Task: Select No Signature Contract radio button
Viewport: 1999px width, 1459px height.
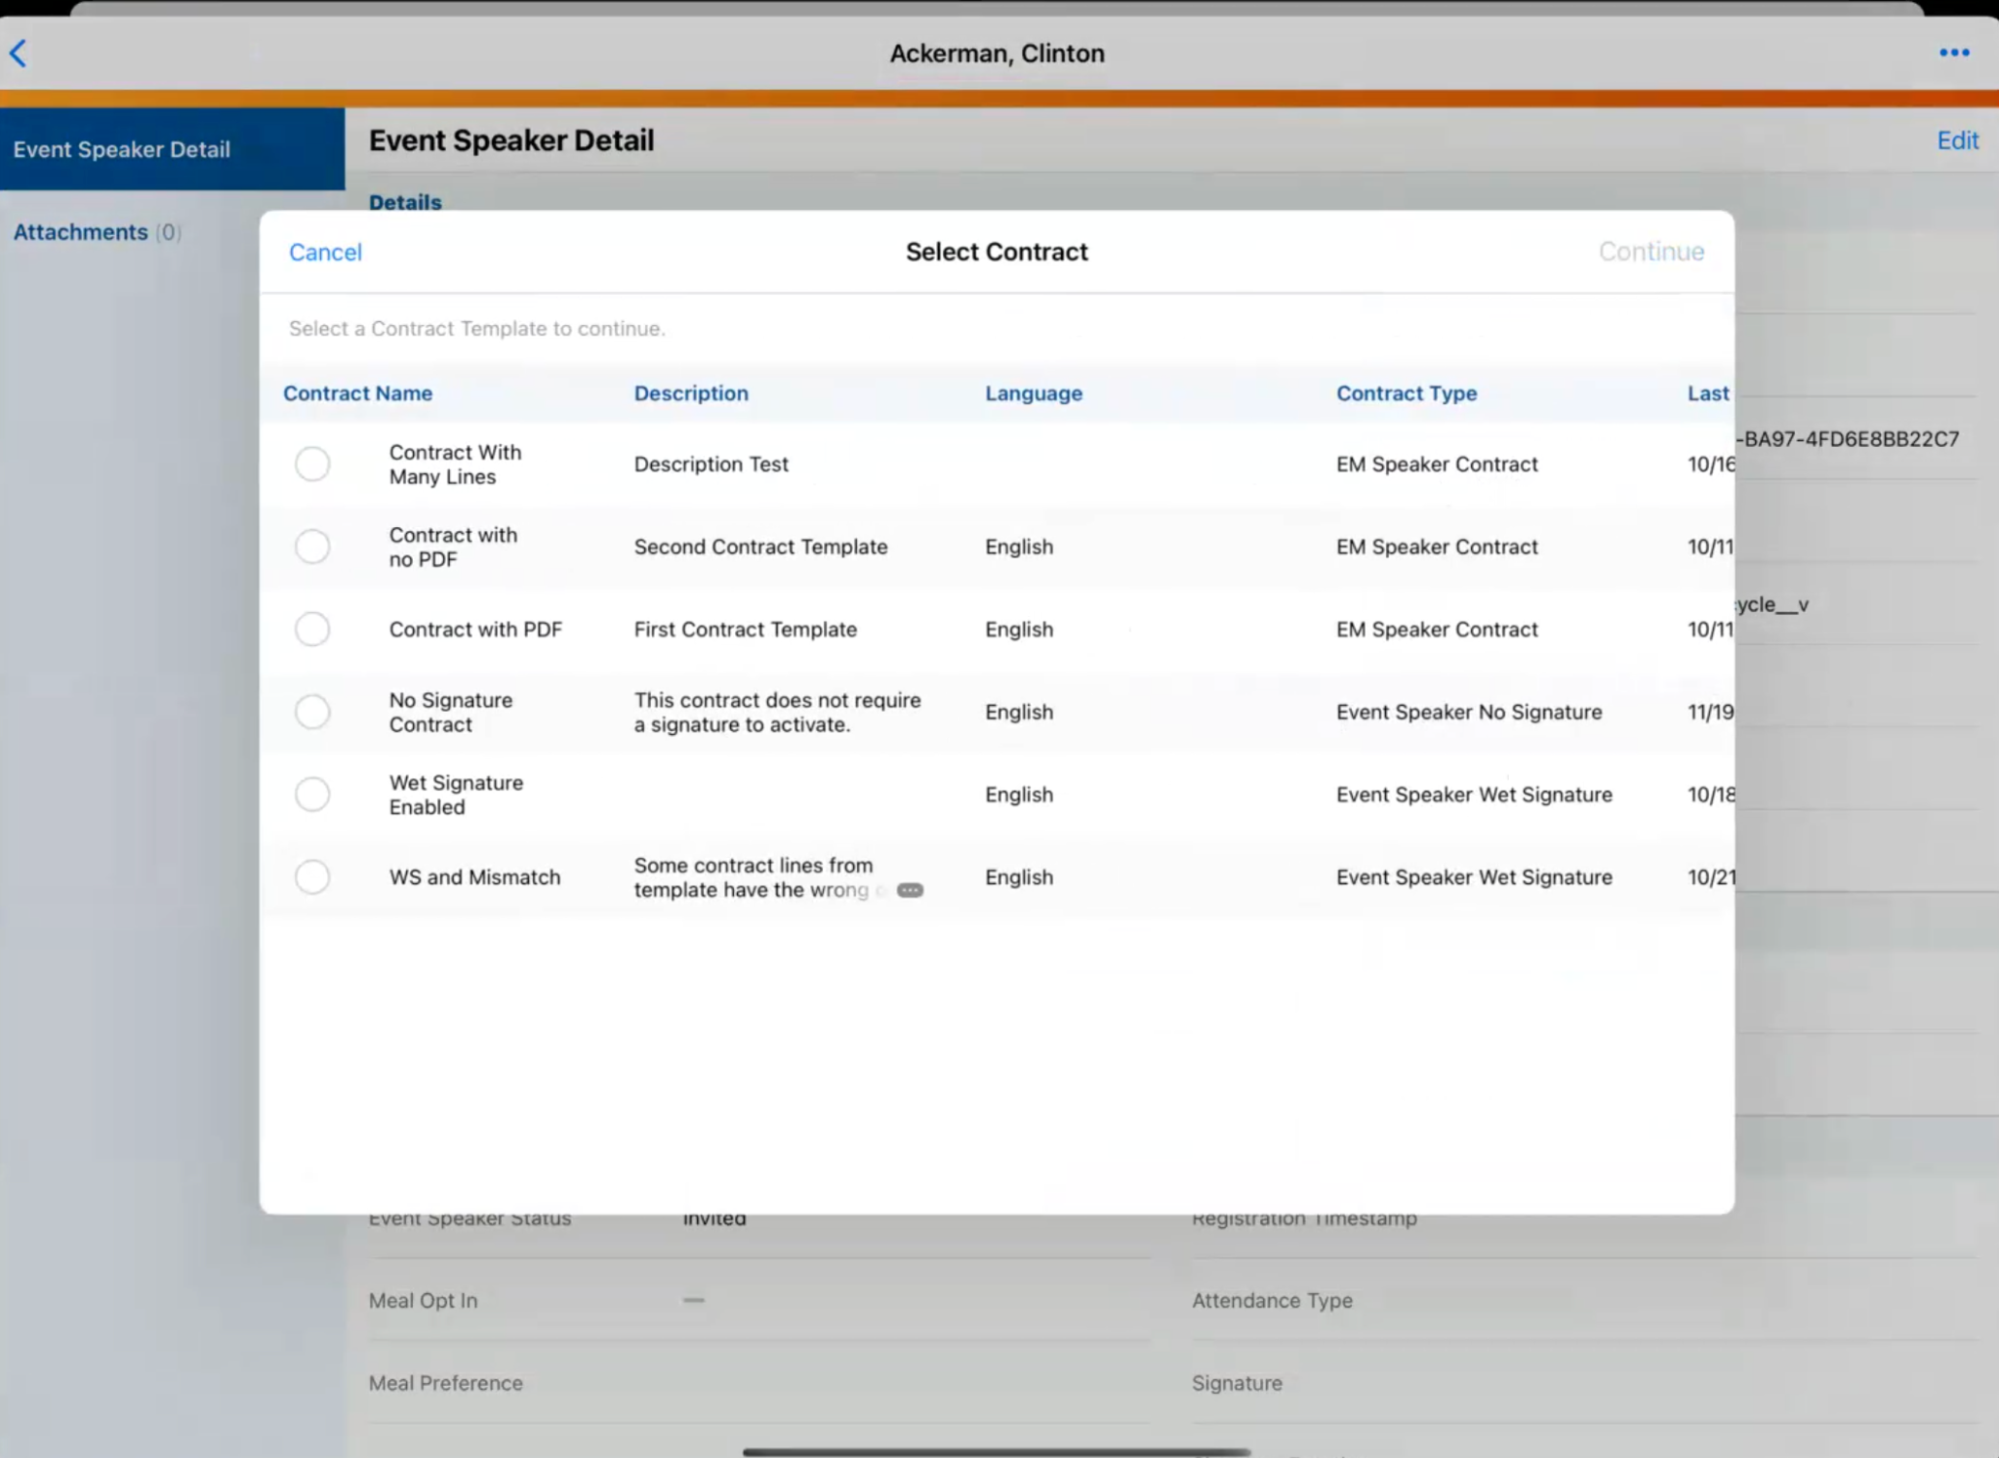Action: [312, 712]
